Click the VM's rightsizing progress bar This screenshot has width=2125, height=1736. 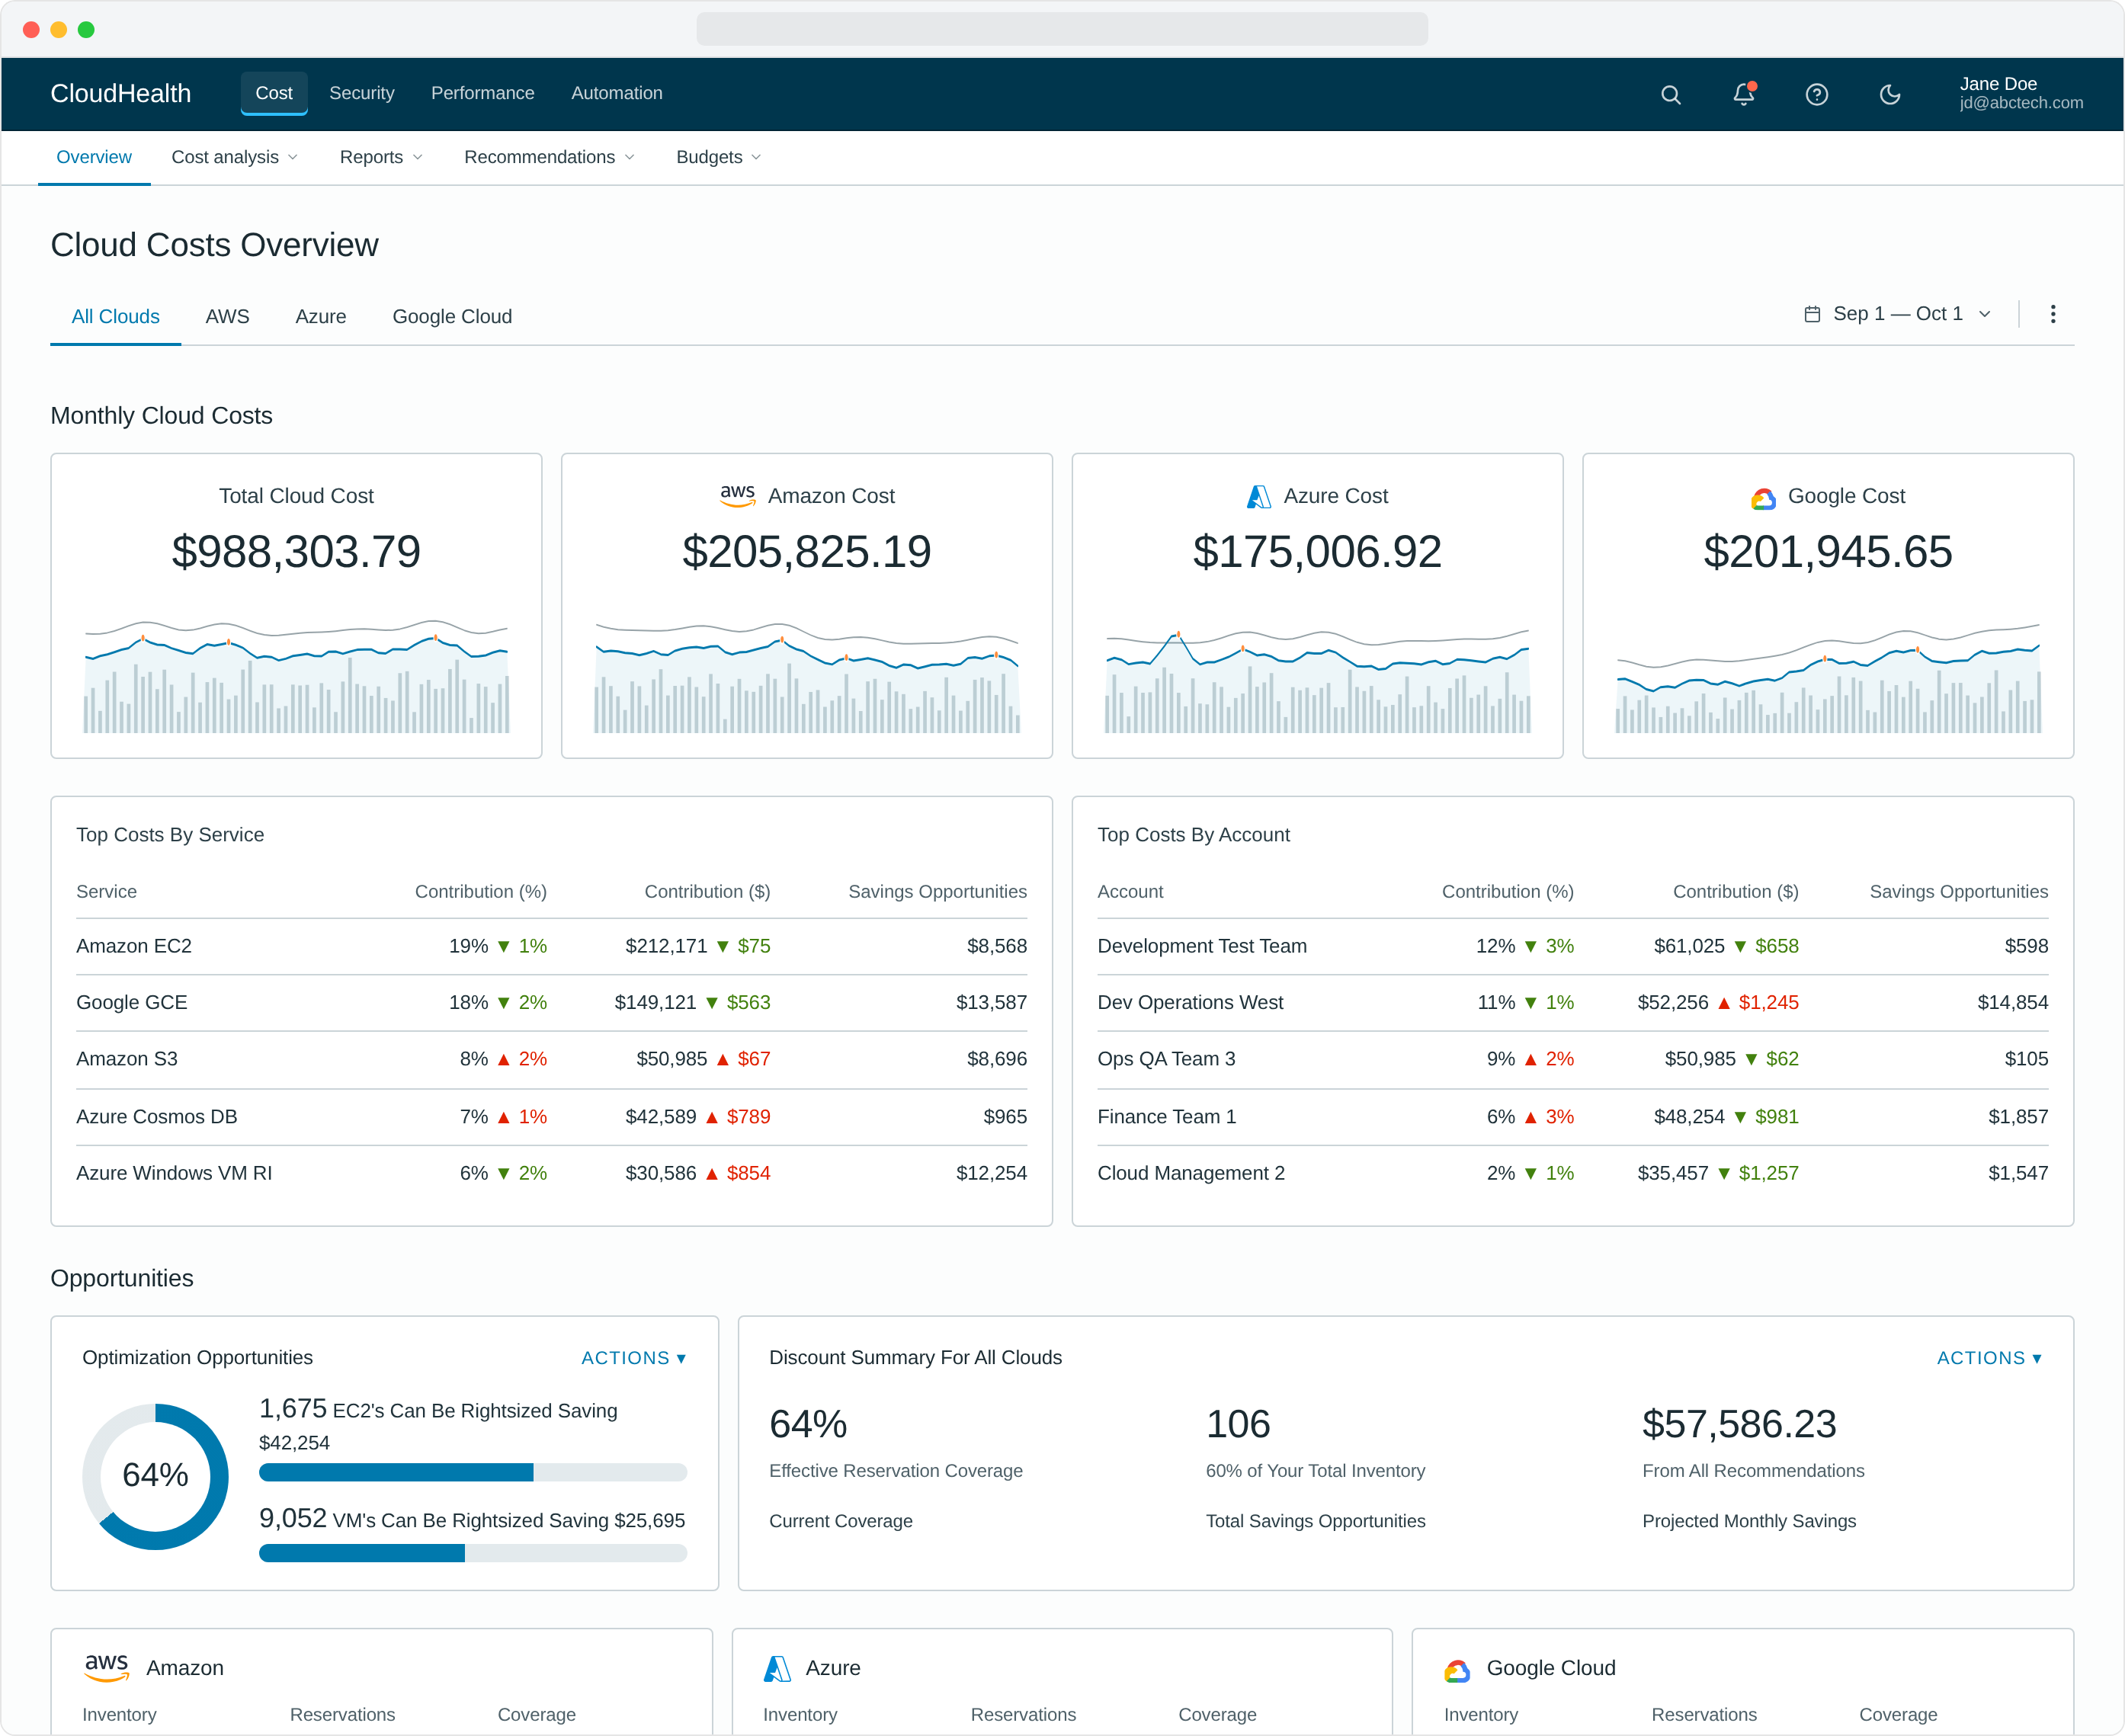(473, 1553)
